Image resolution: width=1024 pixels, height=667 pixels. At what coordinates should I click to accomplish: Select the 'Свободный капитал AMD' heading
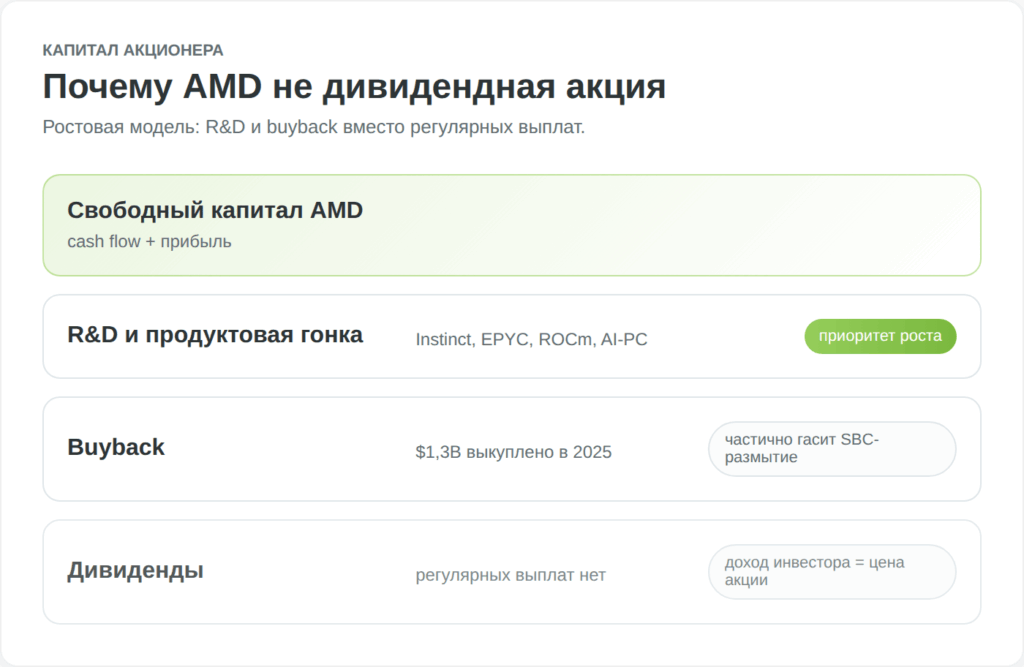tap(215, 210)
